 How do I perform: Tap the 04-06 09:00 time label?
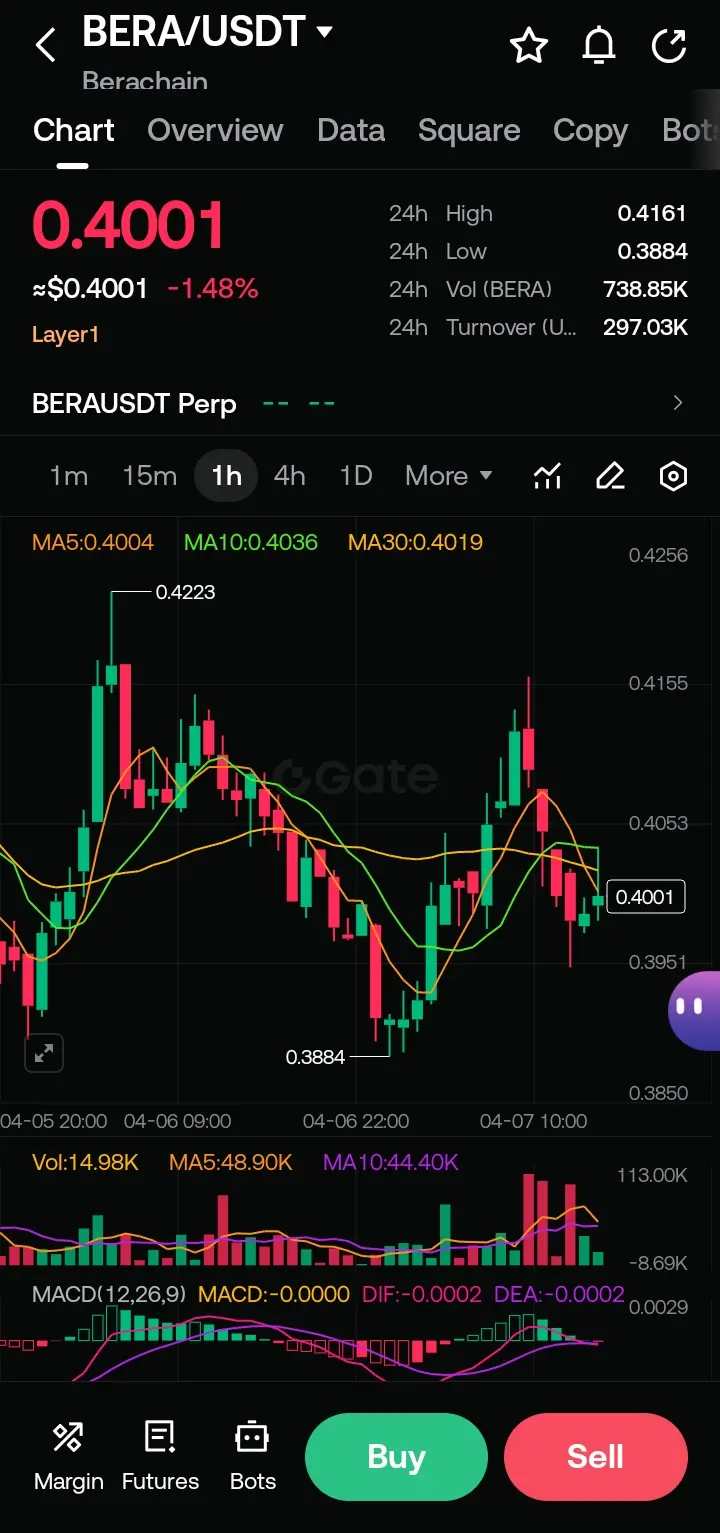[177, 1121]
